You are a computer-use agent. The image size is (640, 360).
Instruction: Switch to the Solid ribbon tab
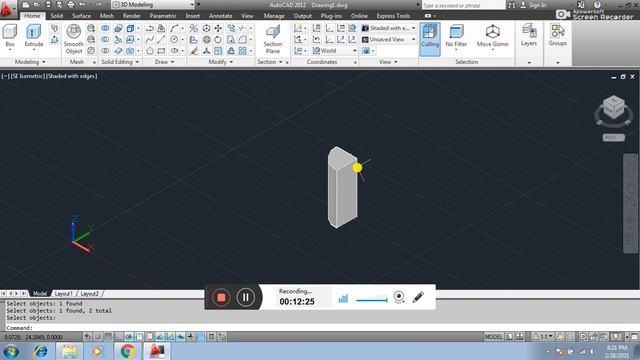[57, 16]
